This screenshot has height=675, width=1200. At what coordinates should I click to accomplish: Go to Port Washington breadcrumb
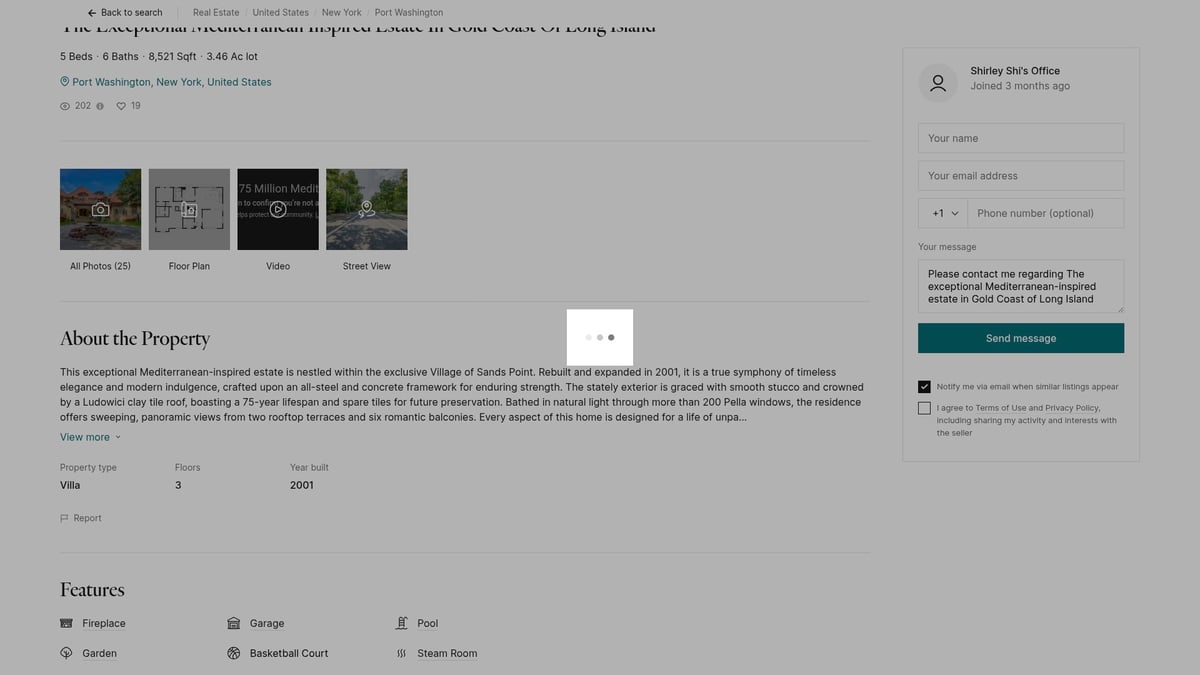click(x=409, y=13)
